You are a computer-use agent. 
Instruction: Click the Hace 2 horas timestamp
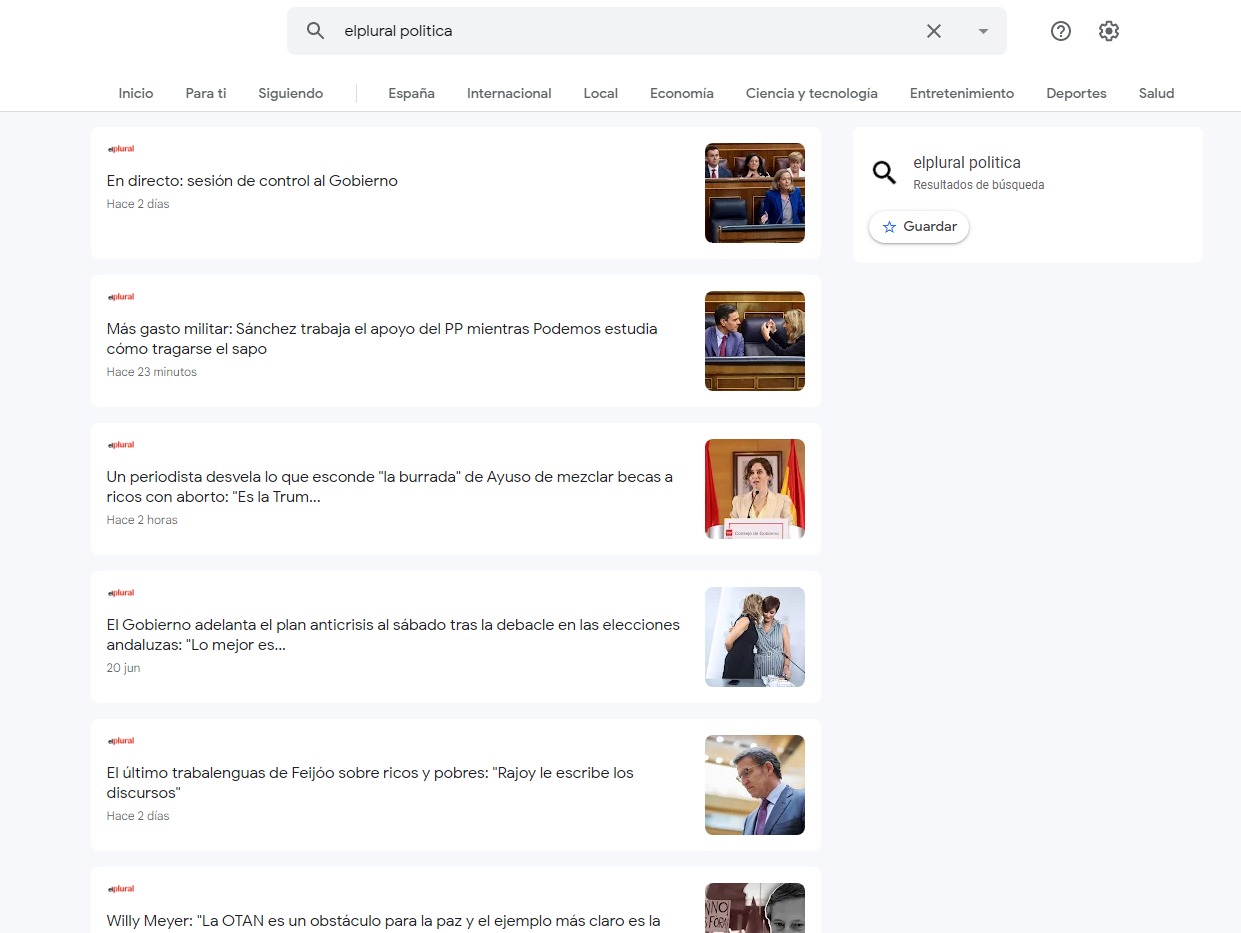tap(142, 520)
